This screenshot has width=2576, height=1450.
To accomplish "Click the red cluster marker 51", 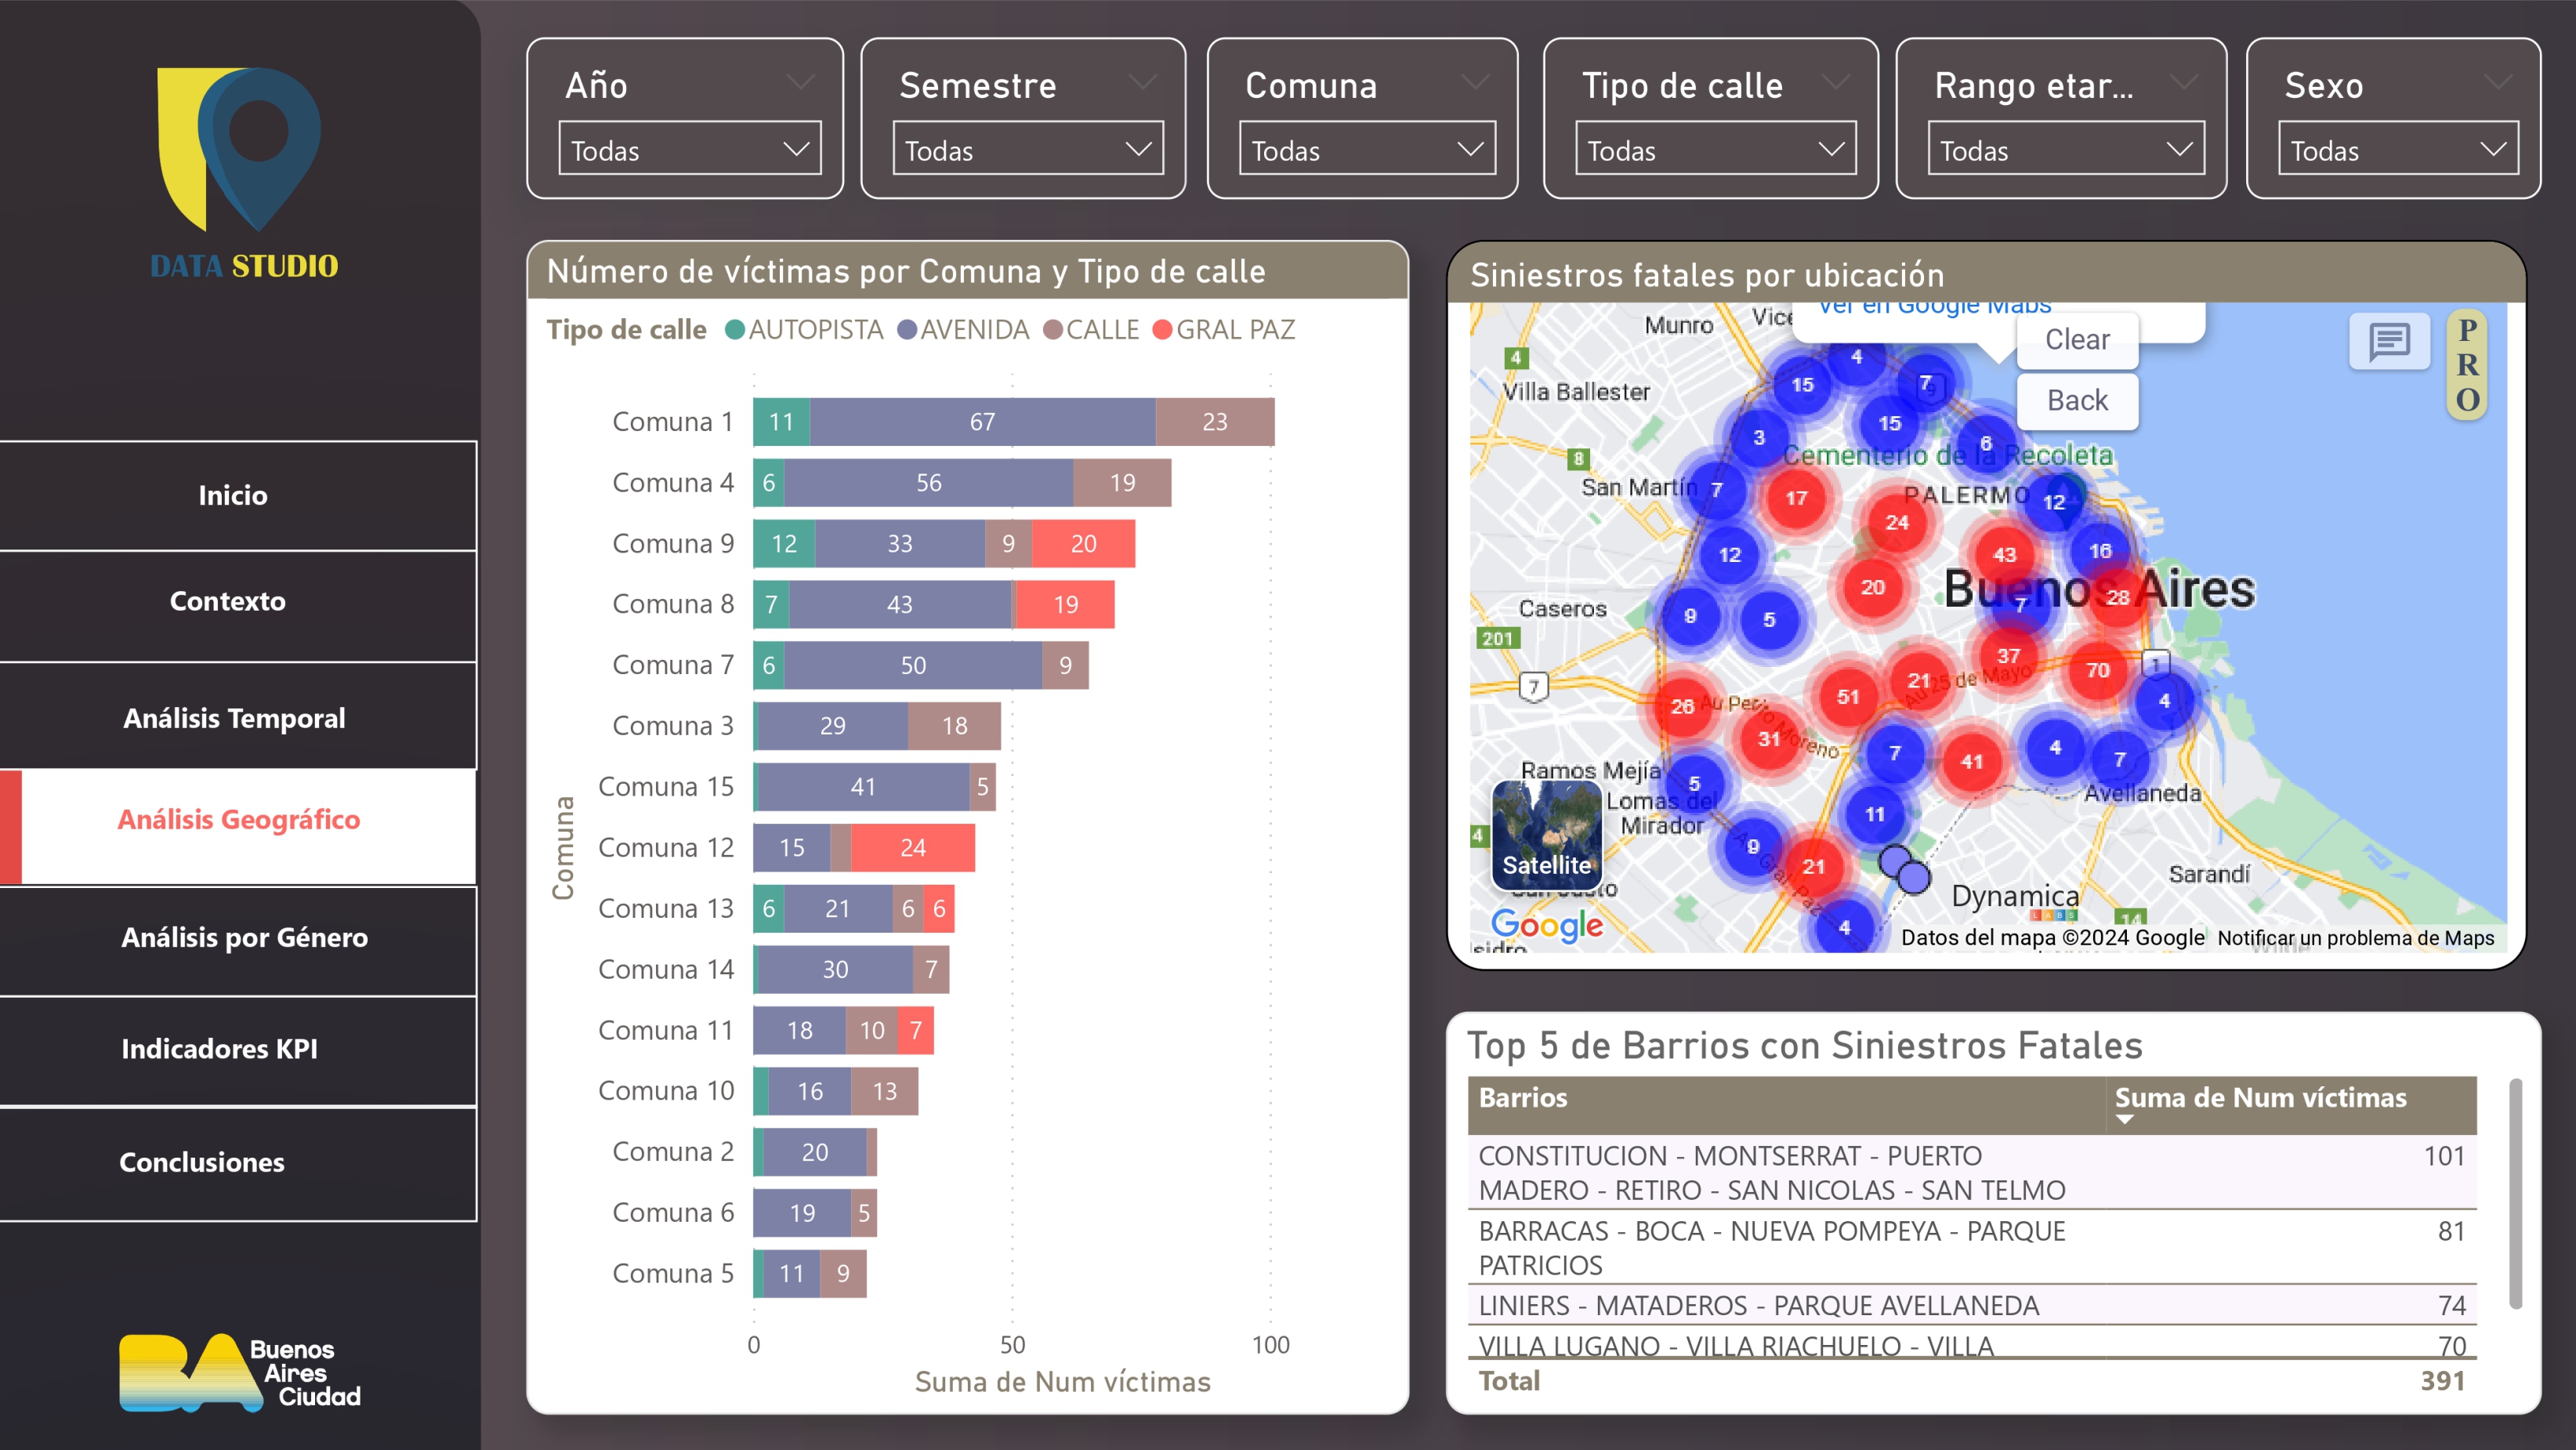I will click(x=1847, y=696).
